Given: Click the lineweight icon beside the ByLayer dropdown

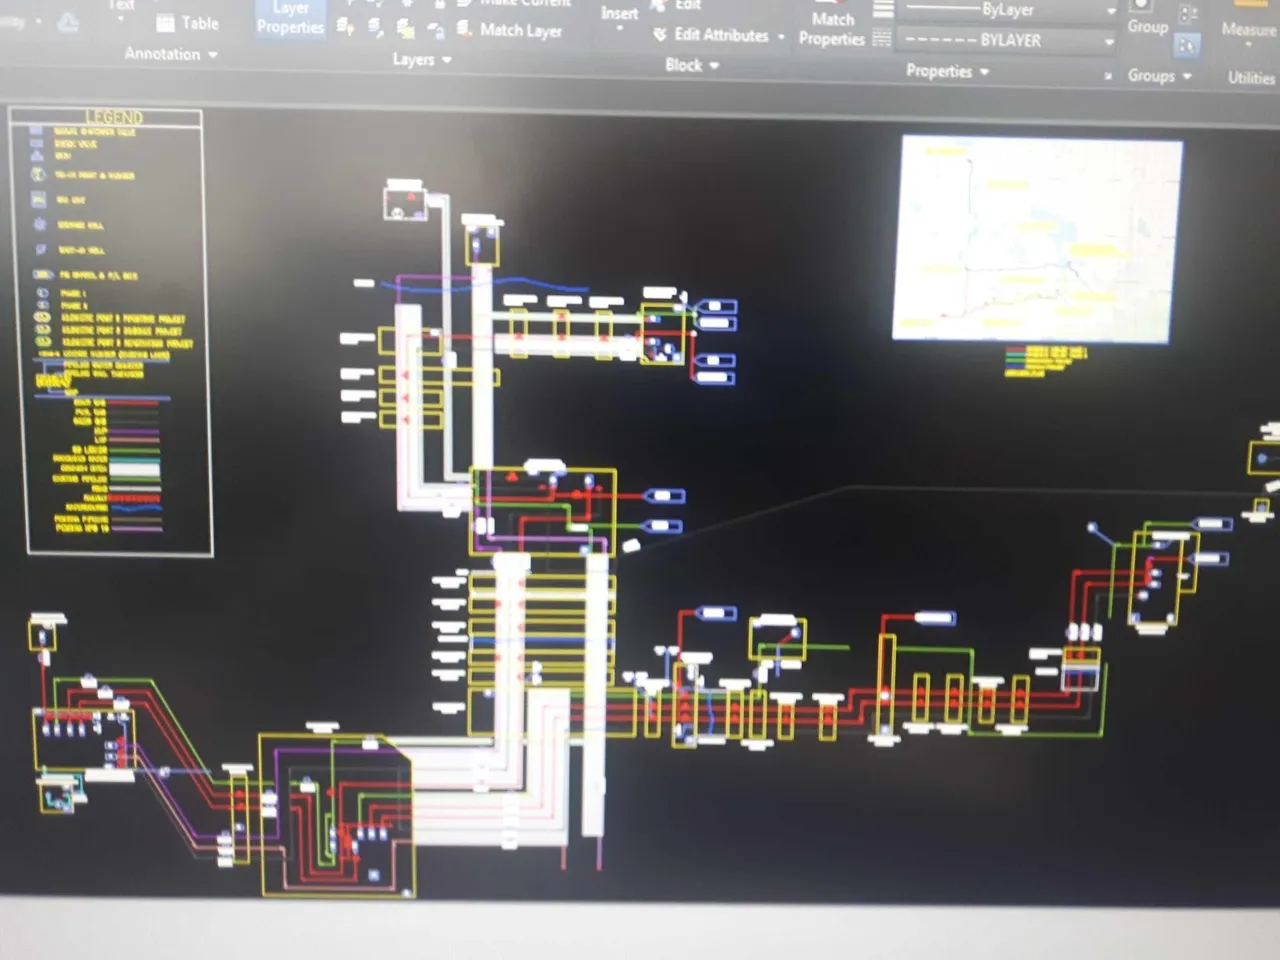Looking at the screenshot, I should point(883,10).
